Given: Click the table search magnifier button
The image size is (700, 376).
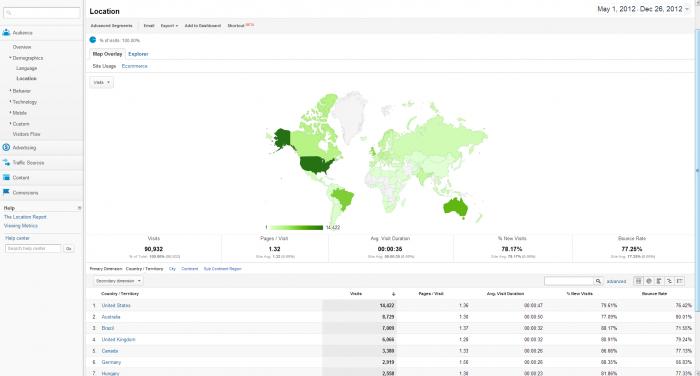Looking at the screenshot, I should tap(598, 281).
